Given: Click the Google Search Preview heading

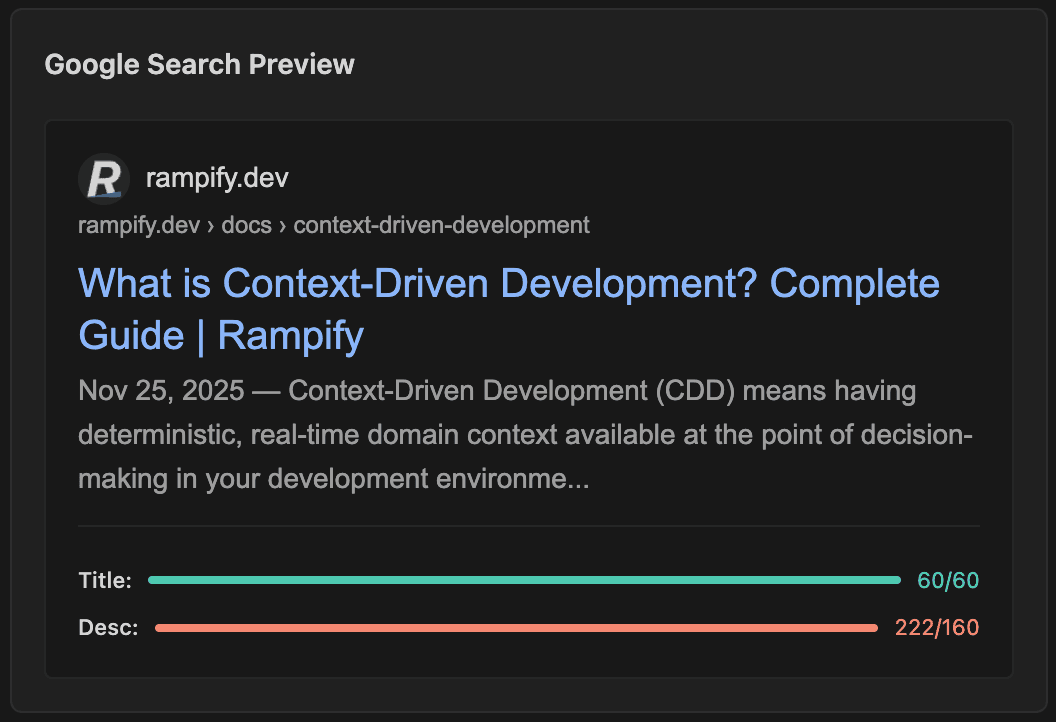Looking at the screenshot, I should (199, 64).
